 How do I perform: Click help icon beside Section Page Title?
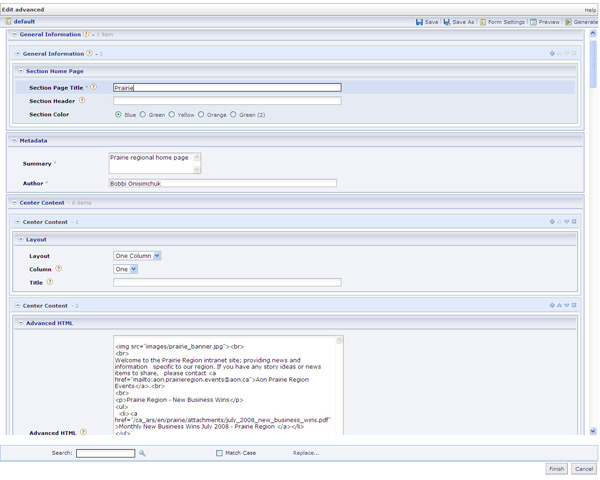(x=93, y=88)
